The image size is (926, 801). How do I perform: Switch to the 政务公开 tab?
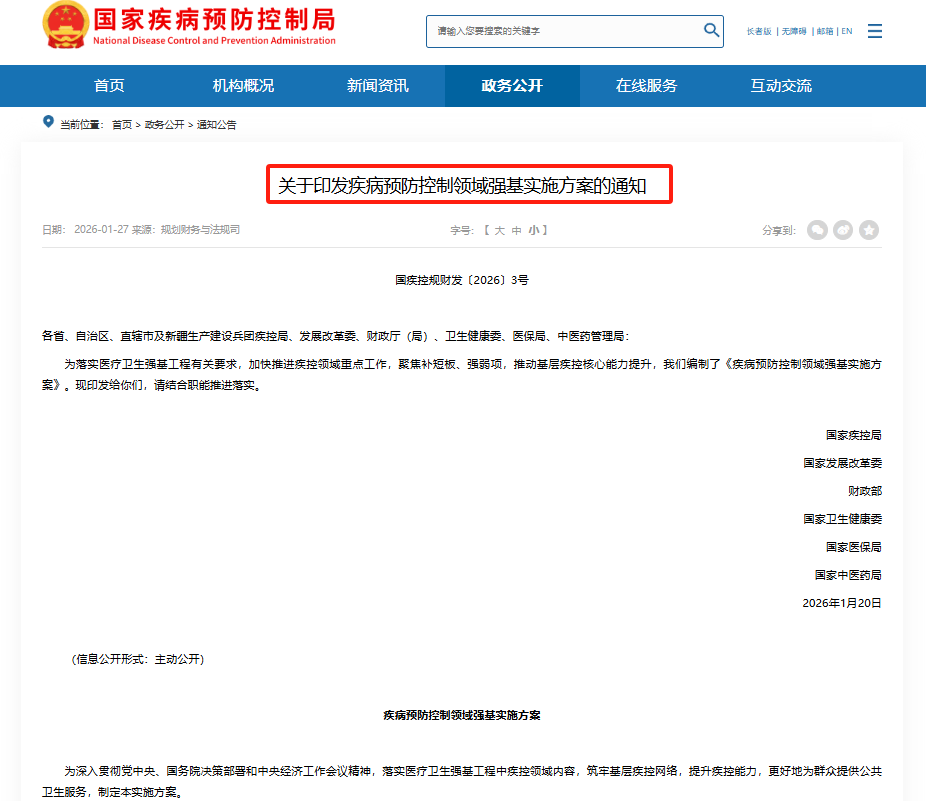[x=512, y=86]
